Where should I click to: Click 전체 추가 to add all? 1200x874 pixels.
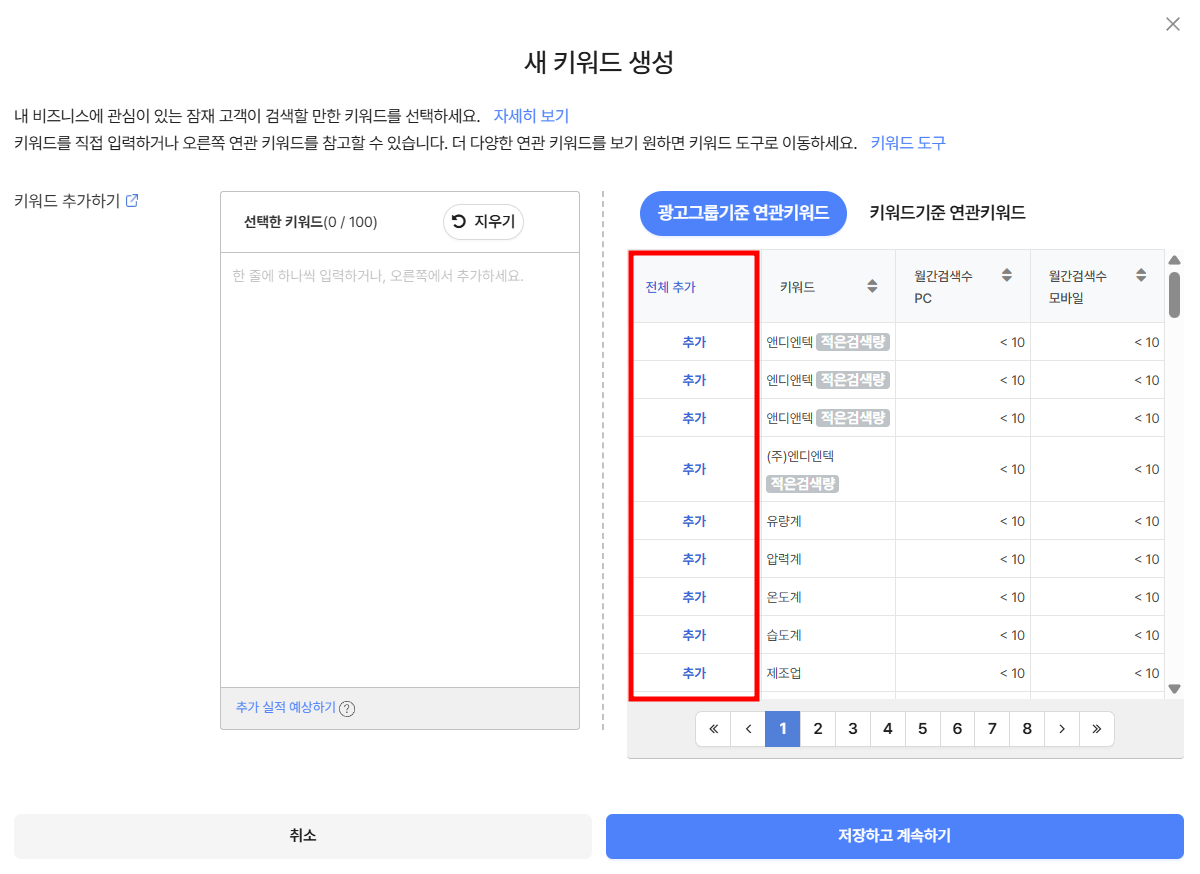(671, 287)
